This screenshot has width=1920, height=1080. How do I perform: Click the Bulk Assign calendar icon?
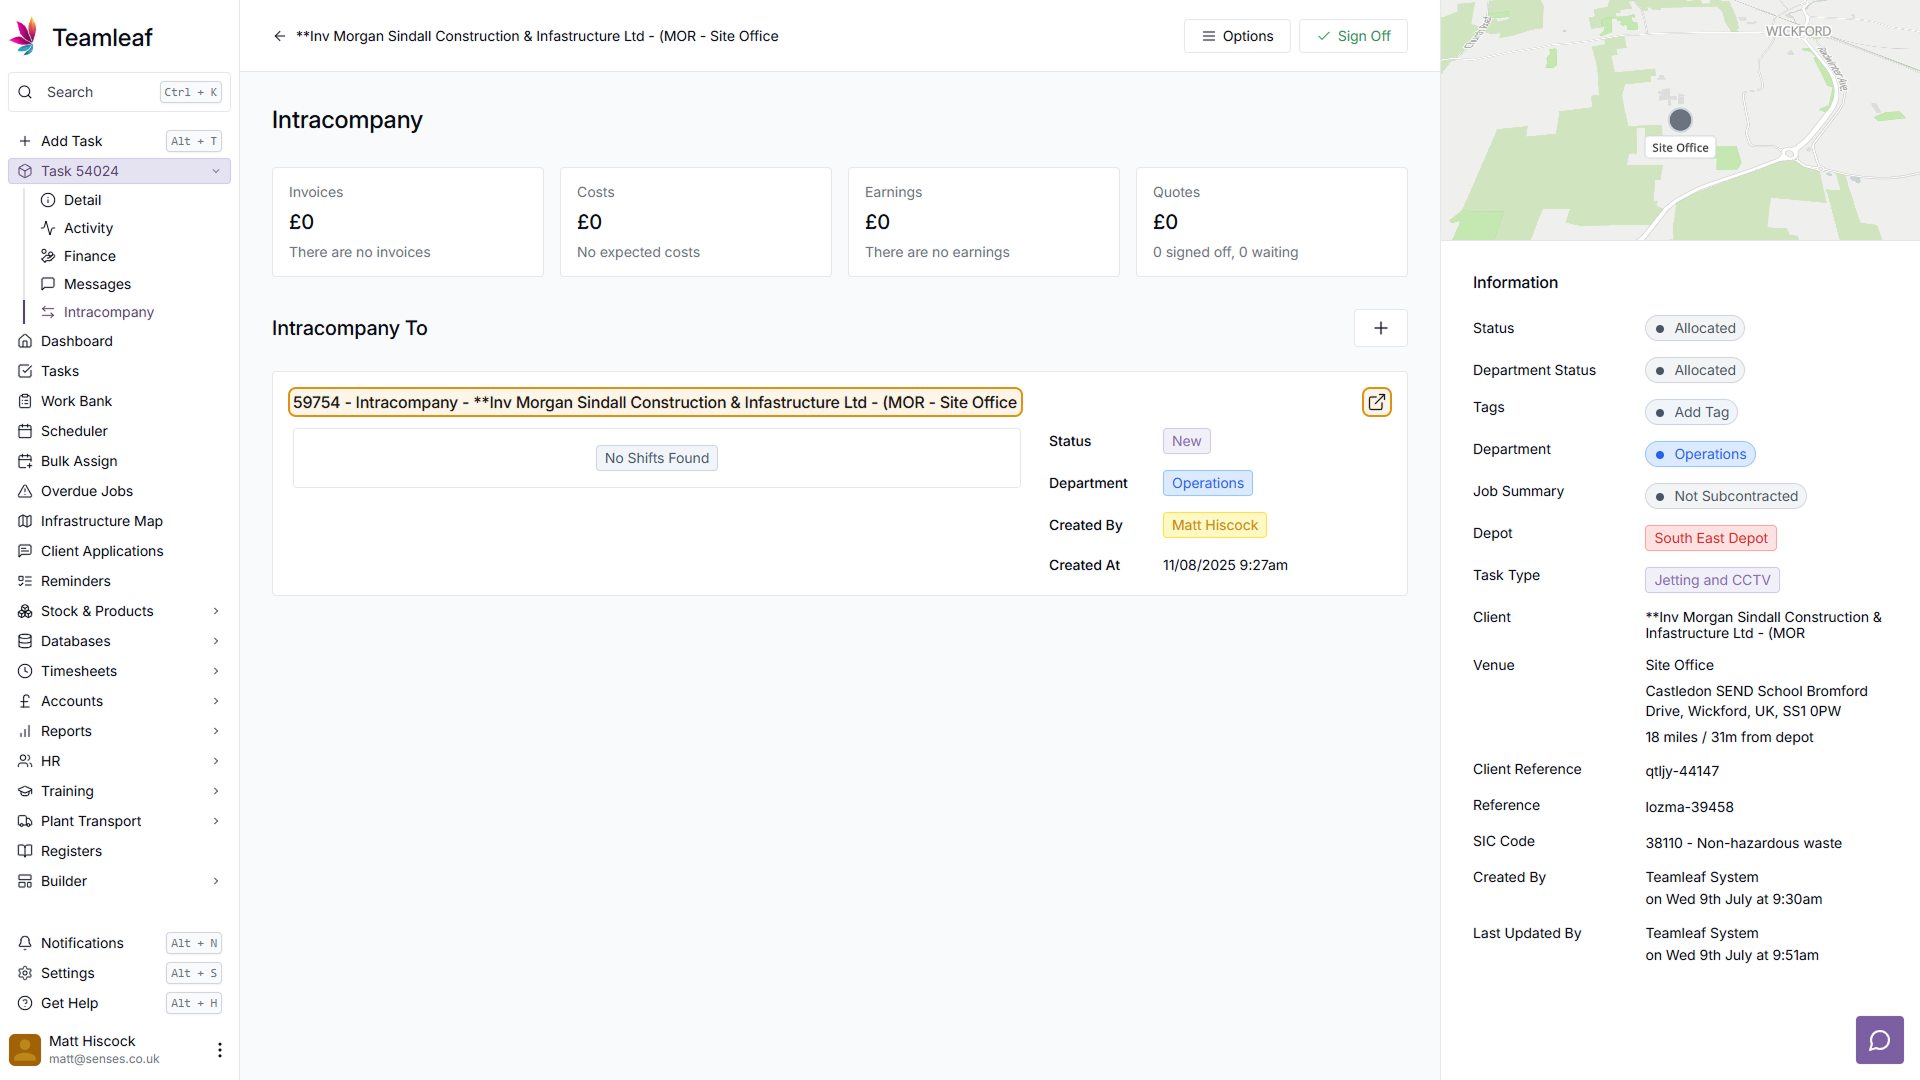coord(25,461)
